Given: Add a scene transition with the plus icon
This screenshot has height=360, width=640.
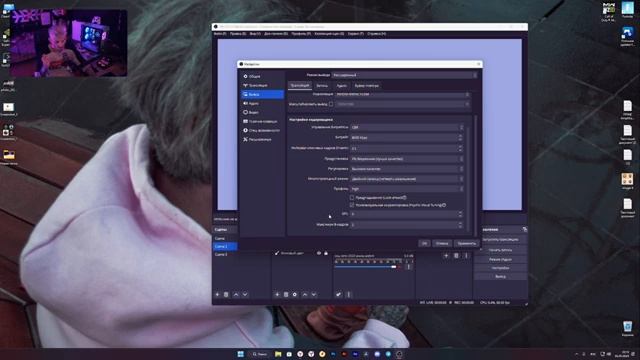Looking at the screenshot, I should pos(446,256).
